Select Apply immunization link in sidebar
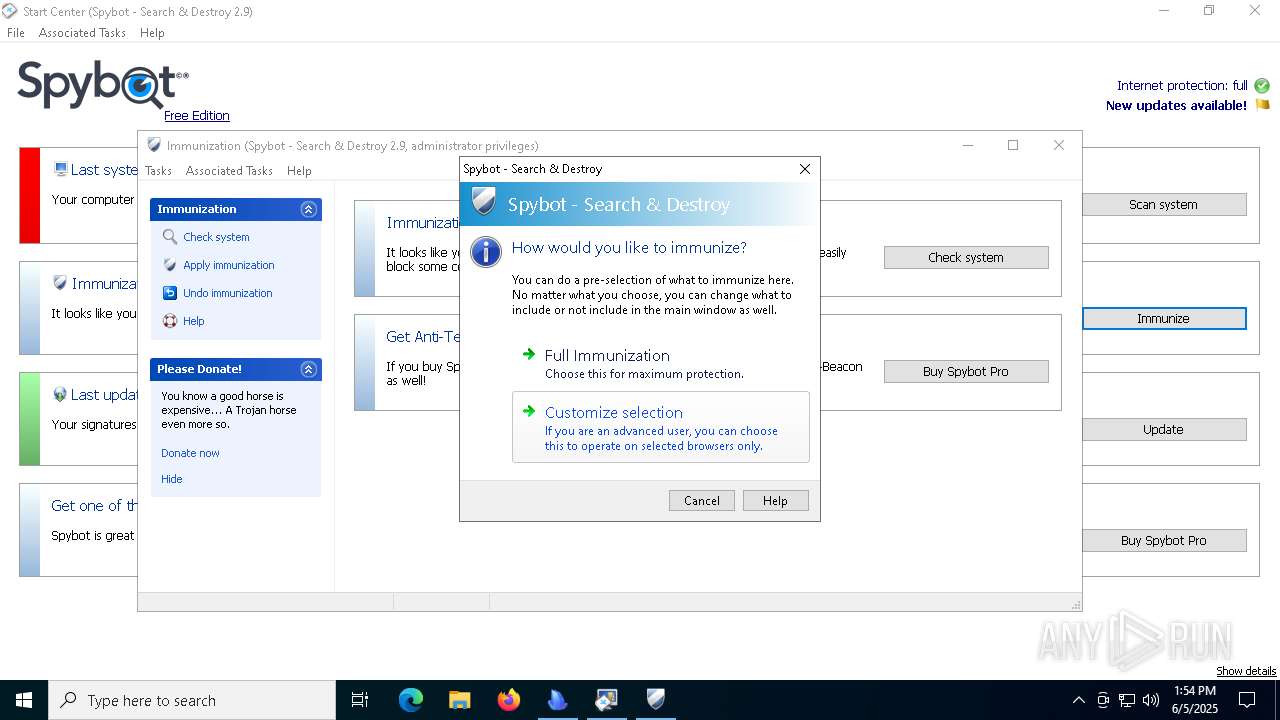Screen dimensions: 1280x720 [x=228, y=265]
